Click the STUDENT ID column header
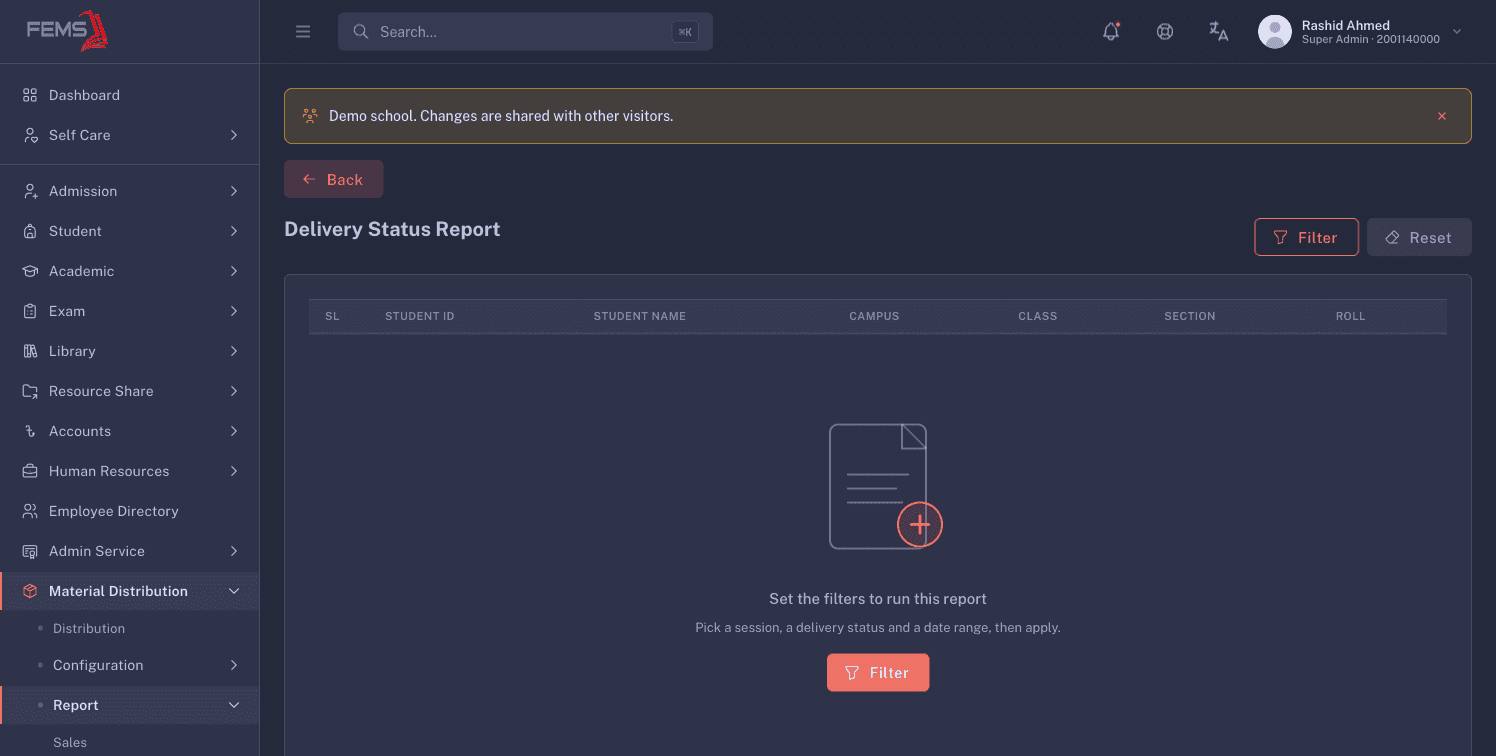Image resolution: width=1496 pixels, height=756 pixels. (x=420, y=316)
